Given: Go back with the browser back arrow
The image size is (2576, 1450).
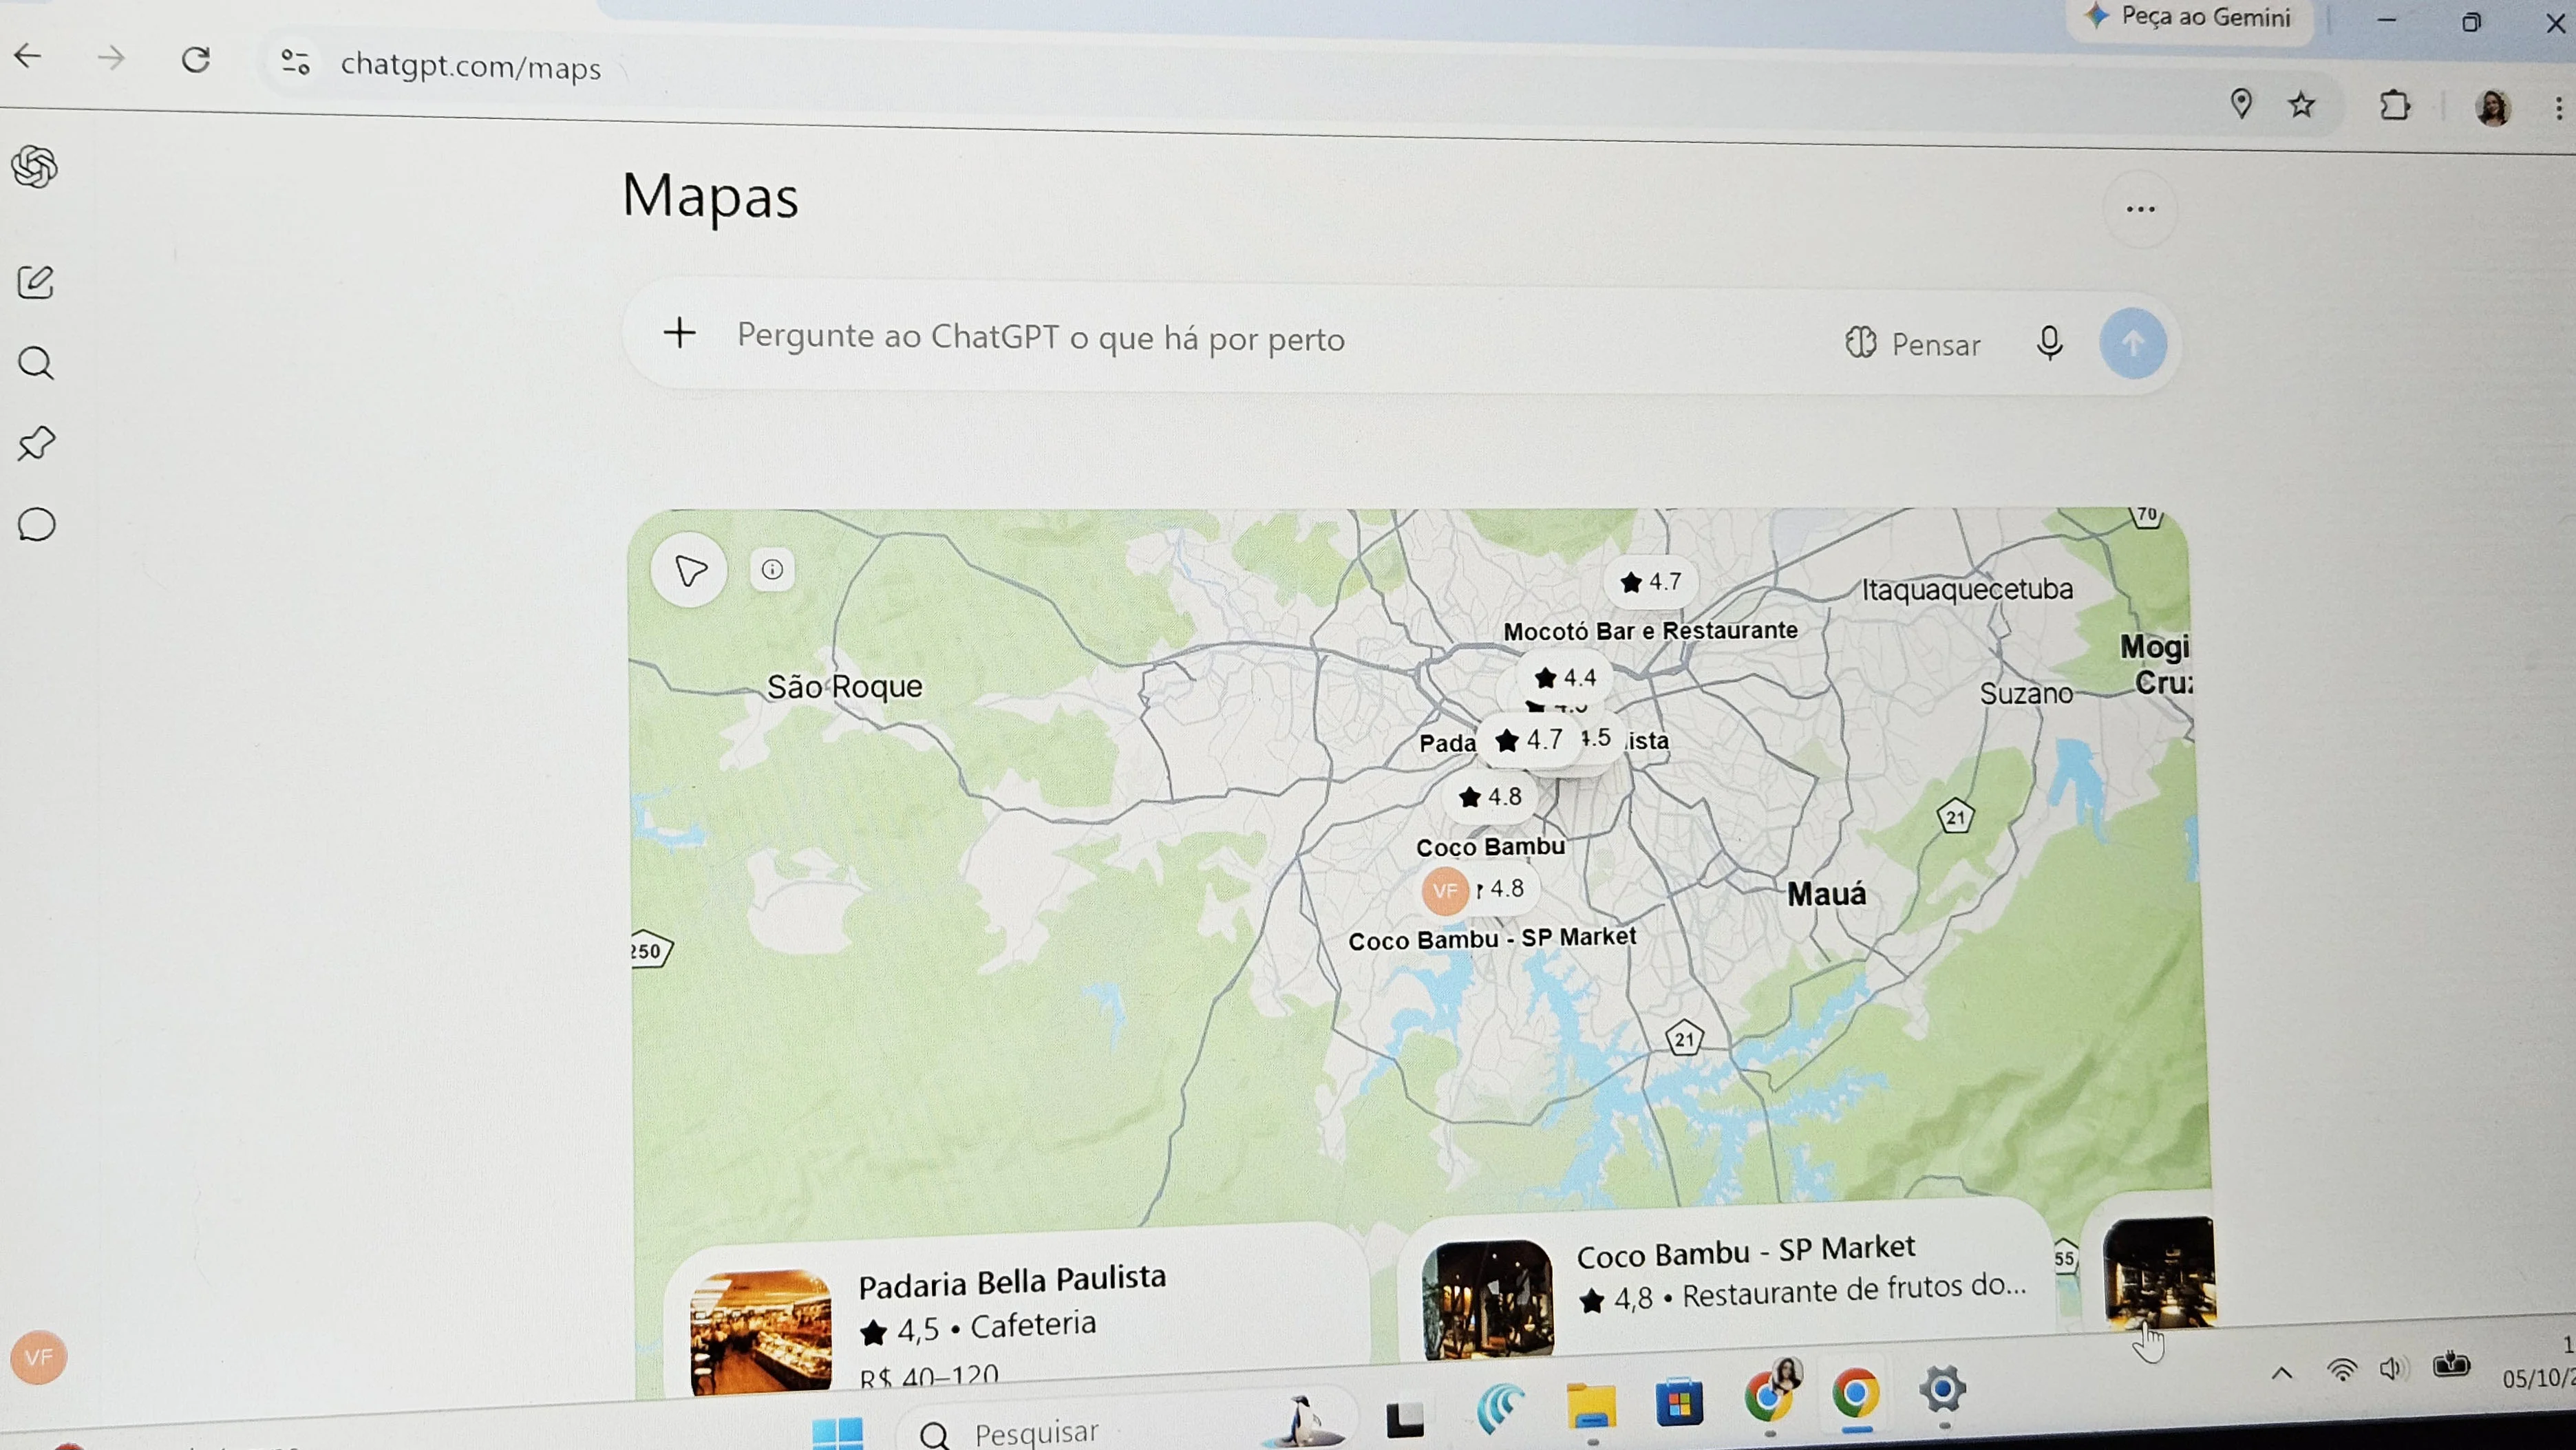Looking at the screenshot, I should click(x=29, y=56).
